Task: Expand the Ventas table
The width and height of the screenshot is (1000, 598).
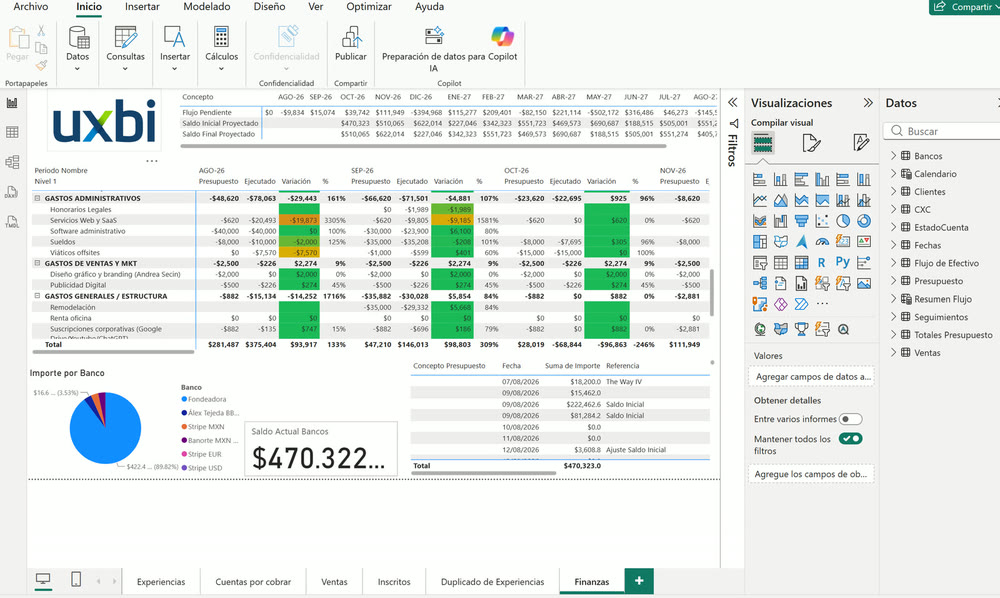Action: coord(893,353)
